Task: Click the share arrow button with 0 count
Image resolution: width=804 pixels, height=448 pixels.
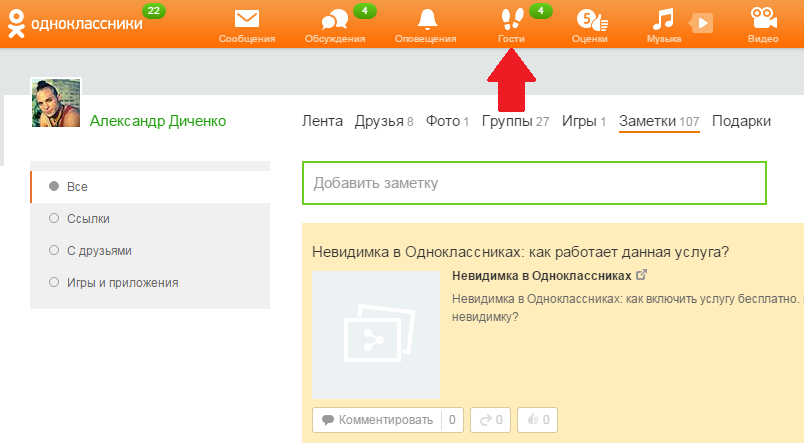Action: point(490,420)
